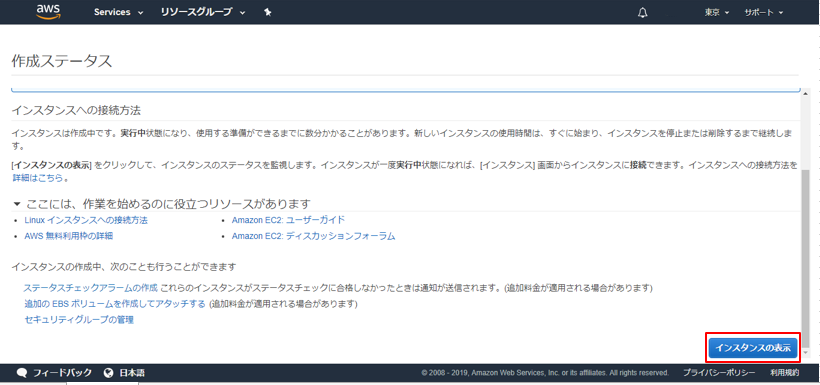Image resolution: width=820 pixels, height=385 pixels.
Task: Click the インスタンスの表示 button
Action: [753, 348]
